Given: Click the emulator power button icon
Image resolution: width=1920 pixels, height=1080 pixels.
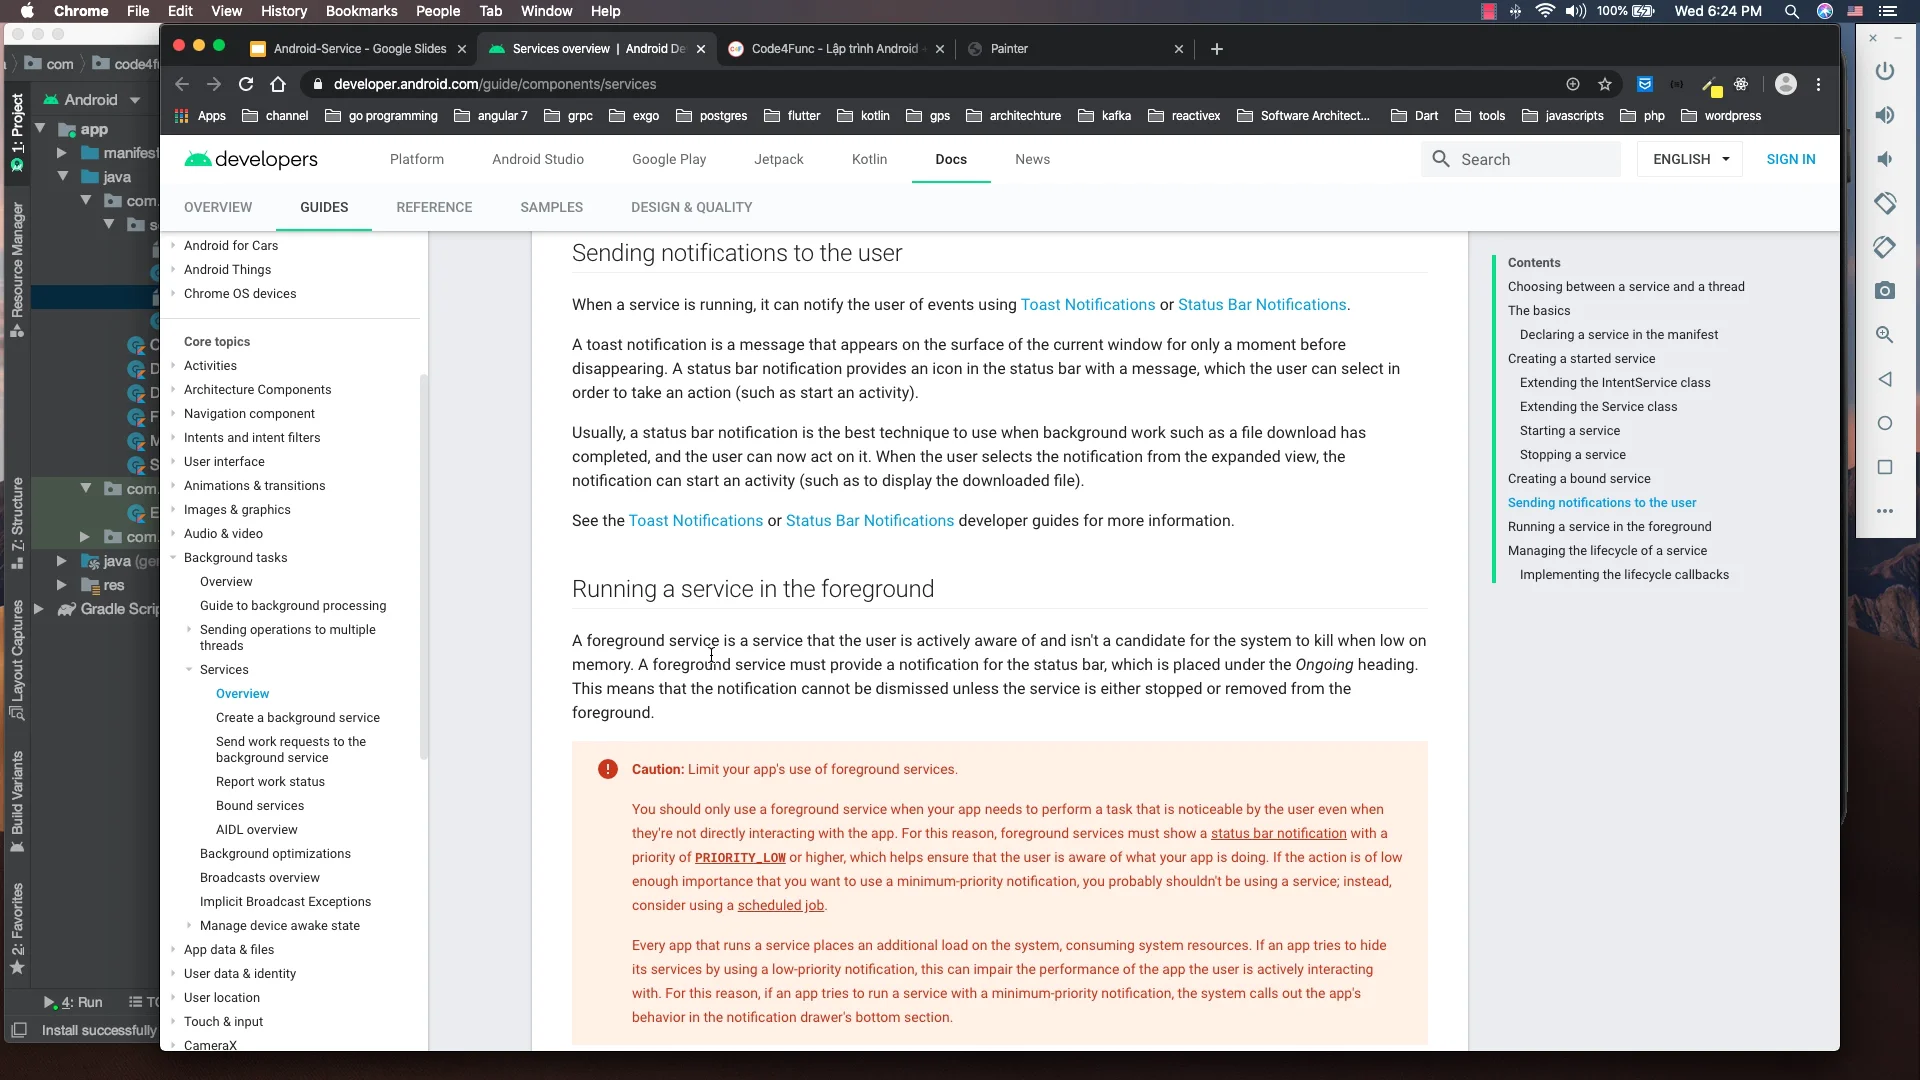Looking at the screenshot, I should tap(1885, 71).
